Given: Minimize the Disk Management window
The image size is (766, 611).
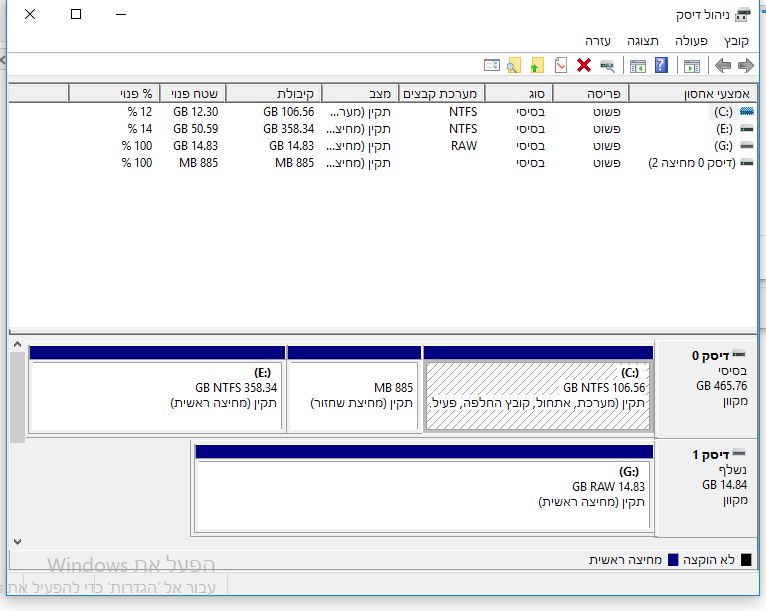Looking at the screenshot, I should pos(121,14).
